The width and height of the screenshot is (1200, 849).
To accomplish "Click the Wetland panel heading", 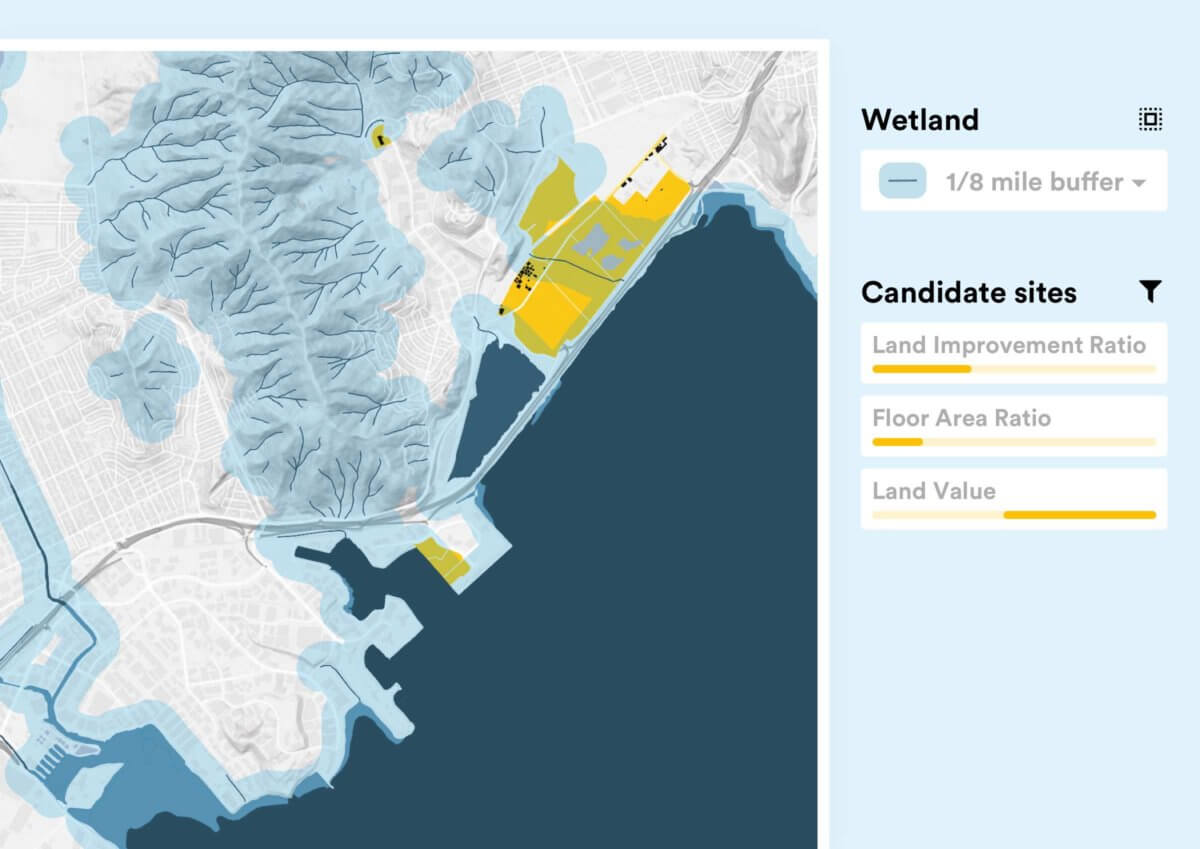I will (918, 120).
